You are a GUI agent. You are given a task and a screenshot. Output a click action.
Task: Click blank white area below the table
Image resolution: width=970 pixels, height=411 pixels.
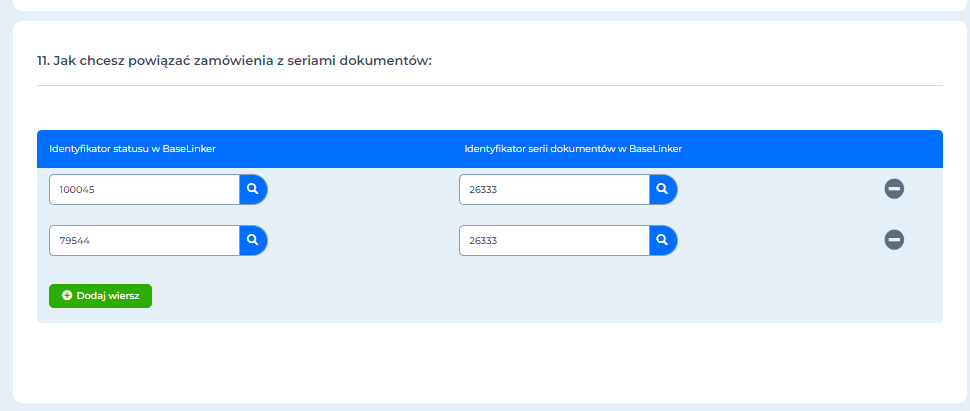click(x=490, y=362)
